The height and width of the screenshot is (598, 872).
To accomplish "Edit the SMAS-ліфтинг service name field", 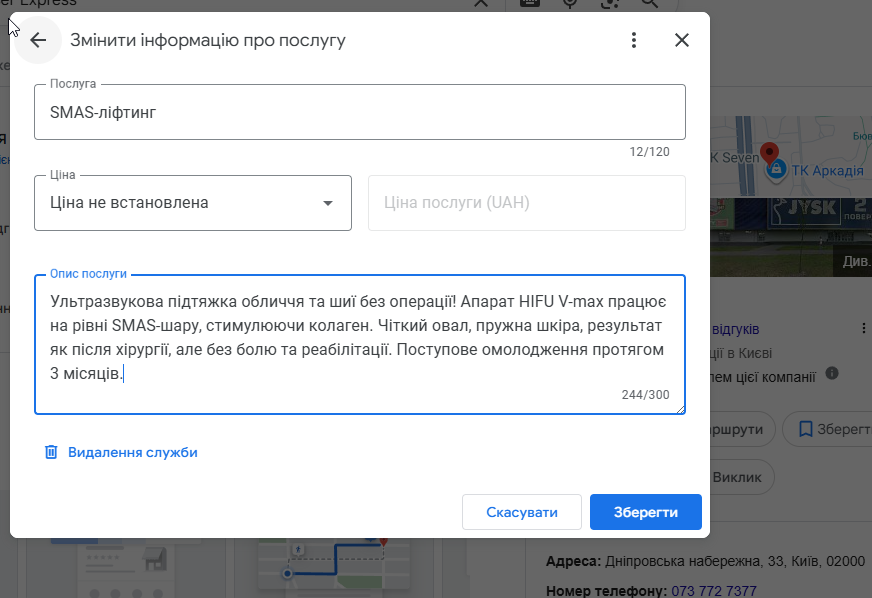I will (360, 112).
